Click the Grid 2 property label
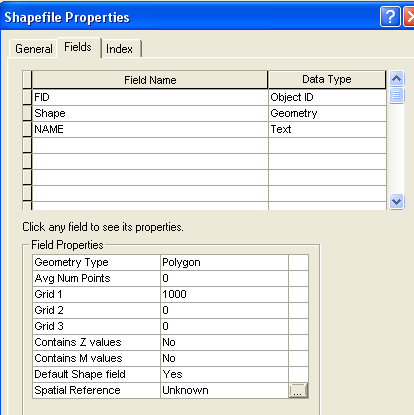Image resolution: width=414 pixels, height=415 pixels. (x=96, y=310)
